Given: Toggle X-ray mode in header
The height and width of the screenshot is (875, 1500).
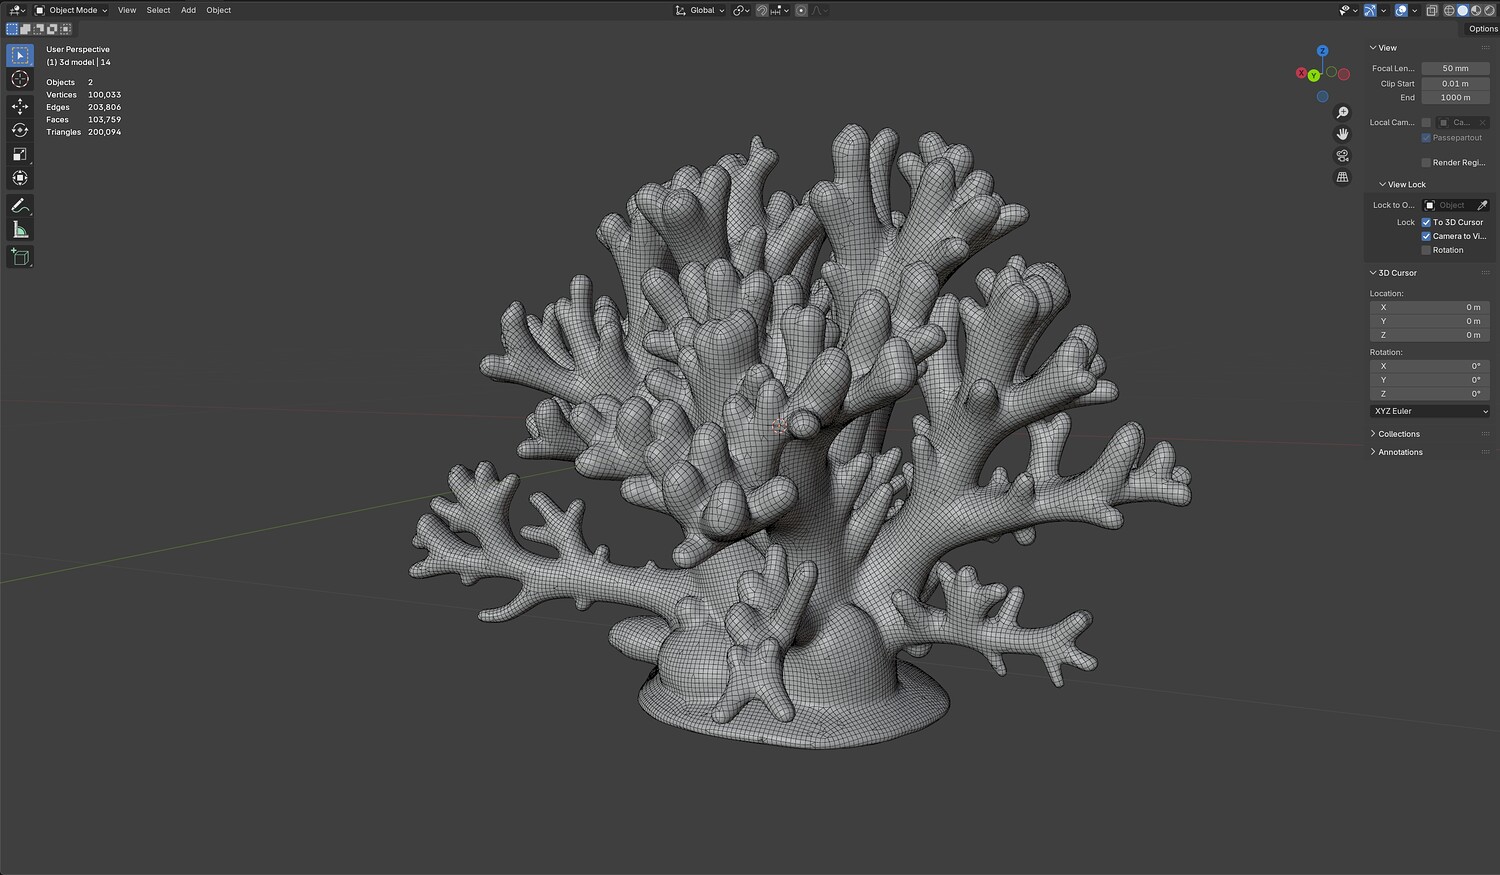Looking at the screenshot, I should click(x=1432, y=10).
